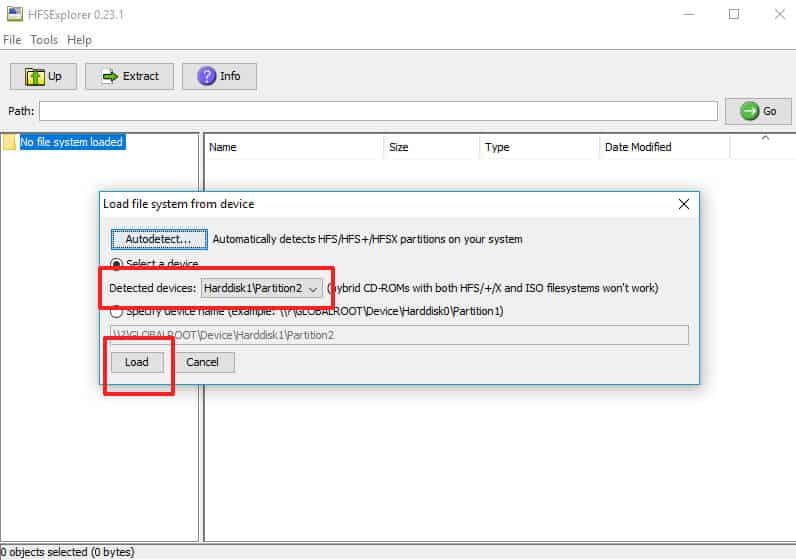The width and height of the screenshot is (796, 560).
Task: Maximize the HFSExplorer window
Action: point(734,14)
